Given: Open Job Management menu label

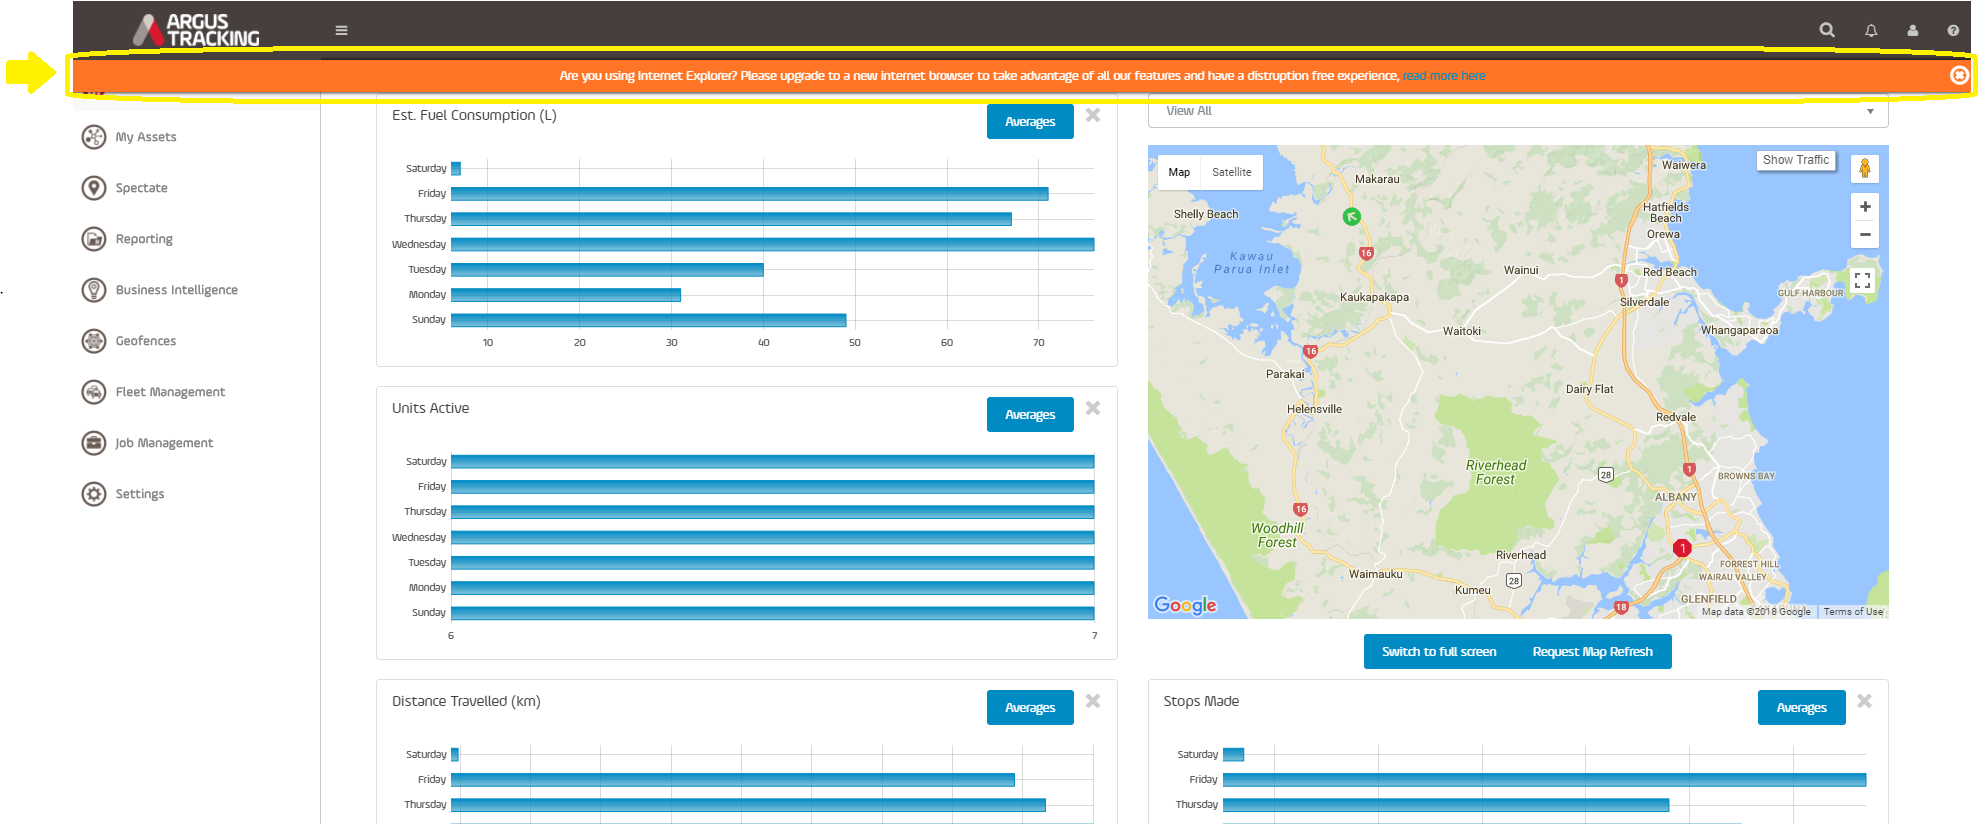Looking at the screenshot, I should [164, 443].
